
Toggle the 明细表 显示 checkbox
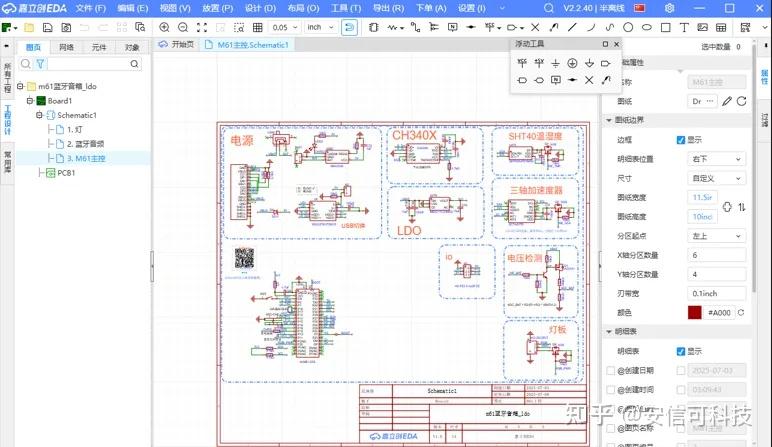681,351
